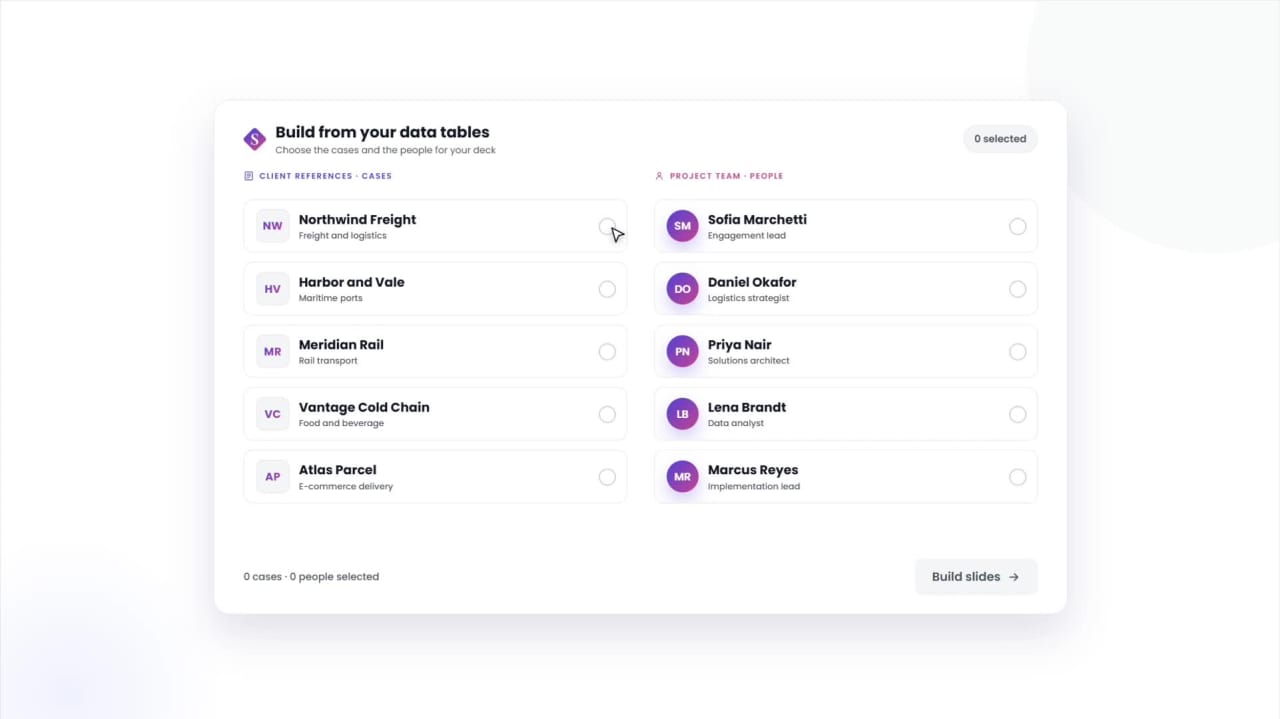This screenshot has width=1280, height=719.
Task: Click the PN avatar for Priya Nair
Action: pyautogui.click(x=682, y=351)
